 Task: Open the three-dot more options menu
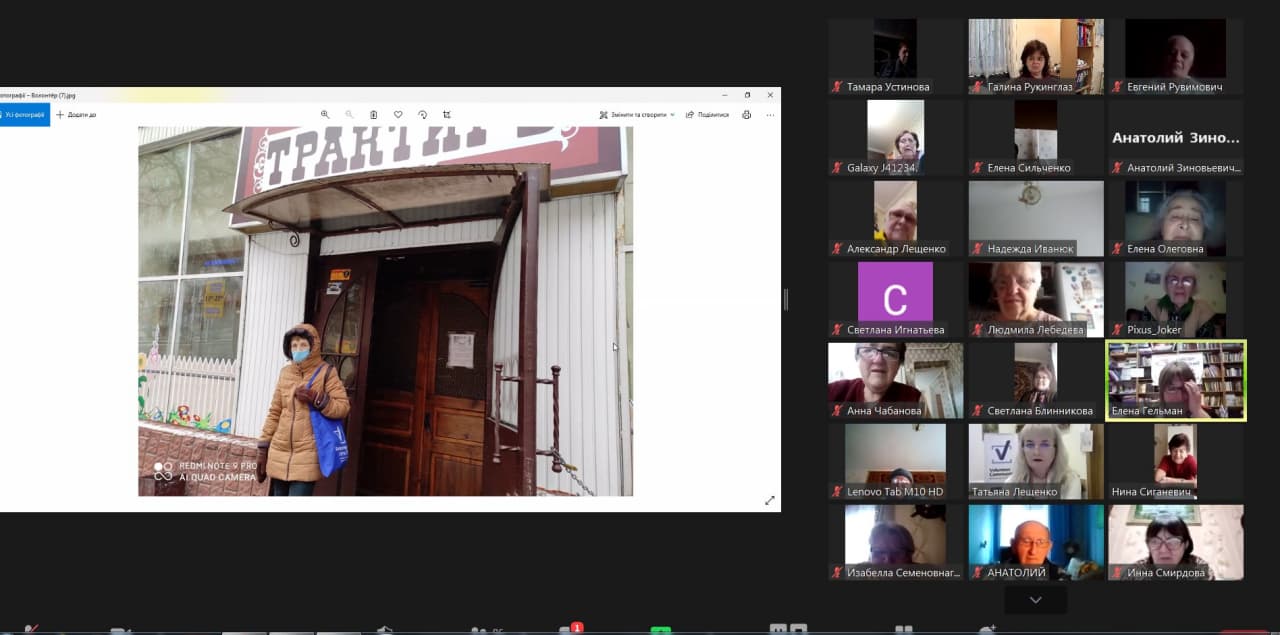pyautogui.click(x=770, y=115)
